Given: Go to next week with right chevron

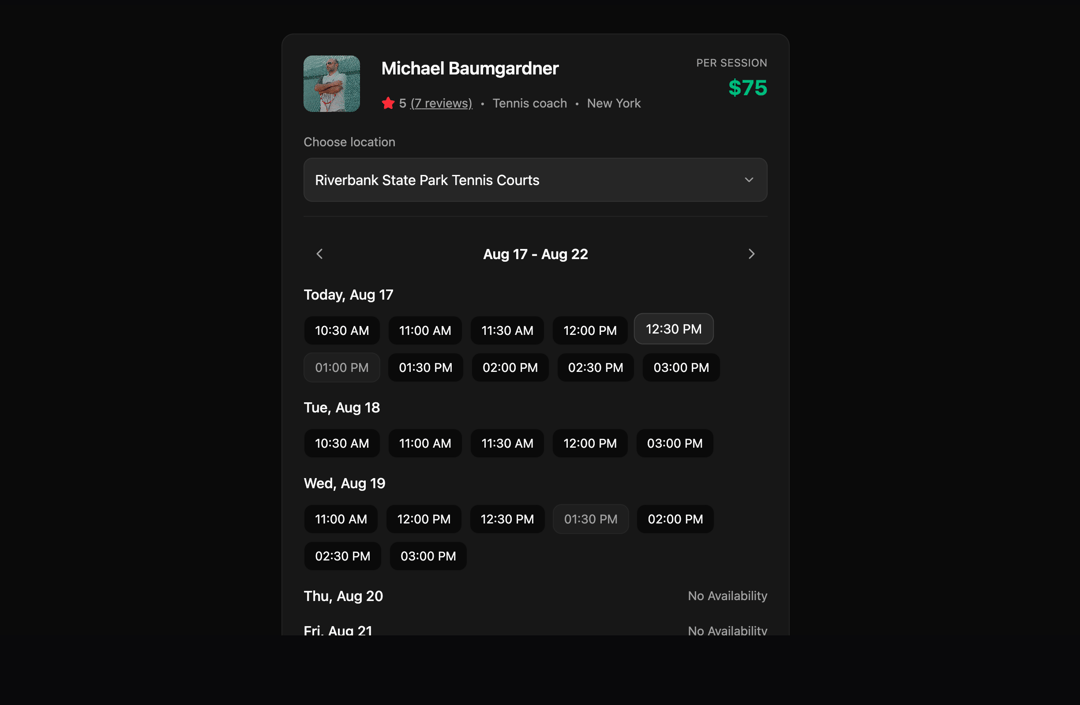Looking at the screenshot, I should (x=751, y=254).
